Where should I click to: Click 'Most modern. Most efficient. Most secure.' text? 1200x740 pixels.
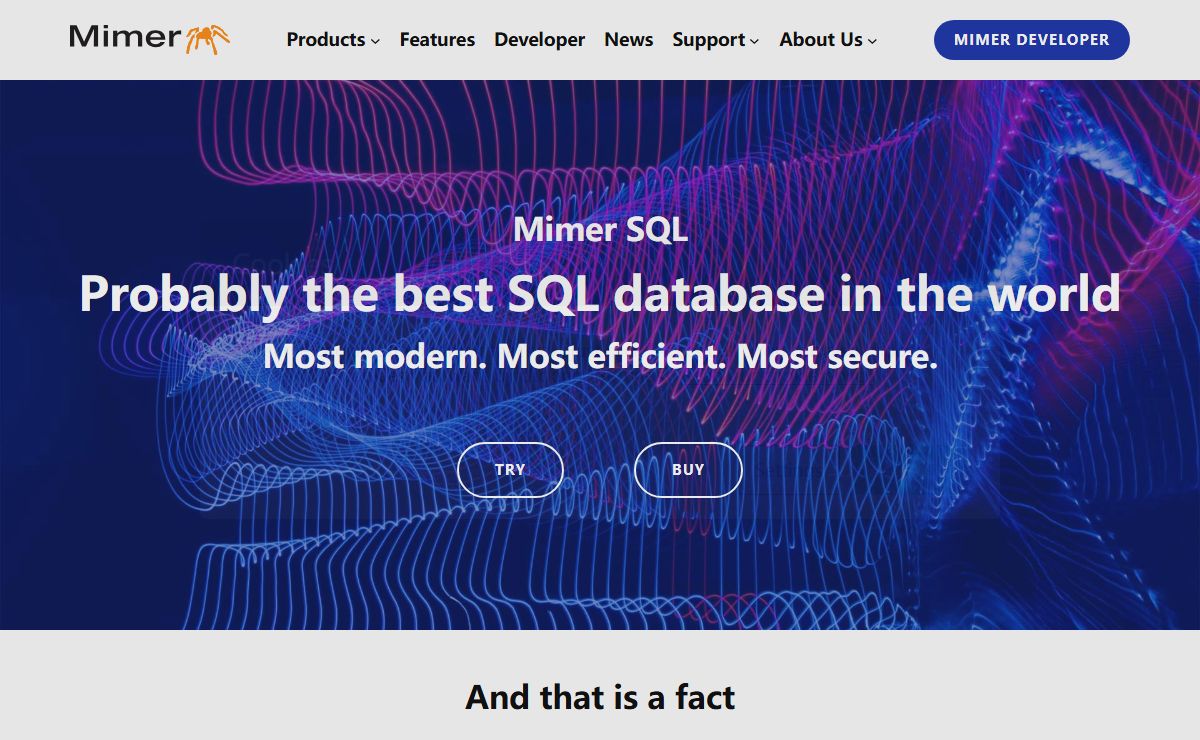[x=600, y=355]
